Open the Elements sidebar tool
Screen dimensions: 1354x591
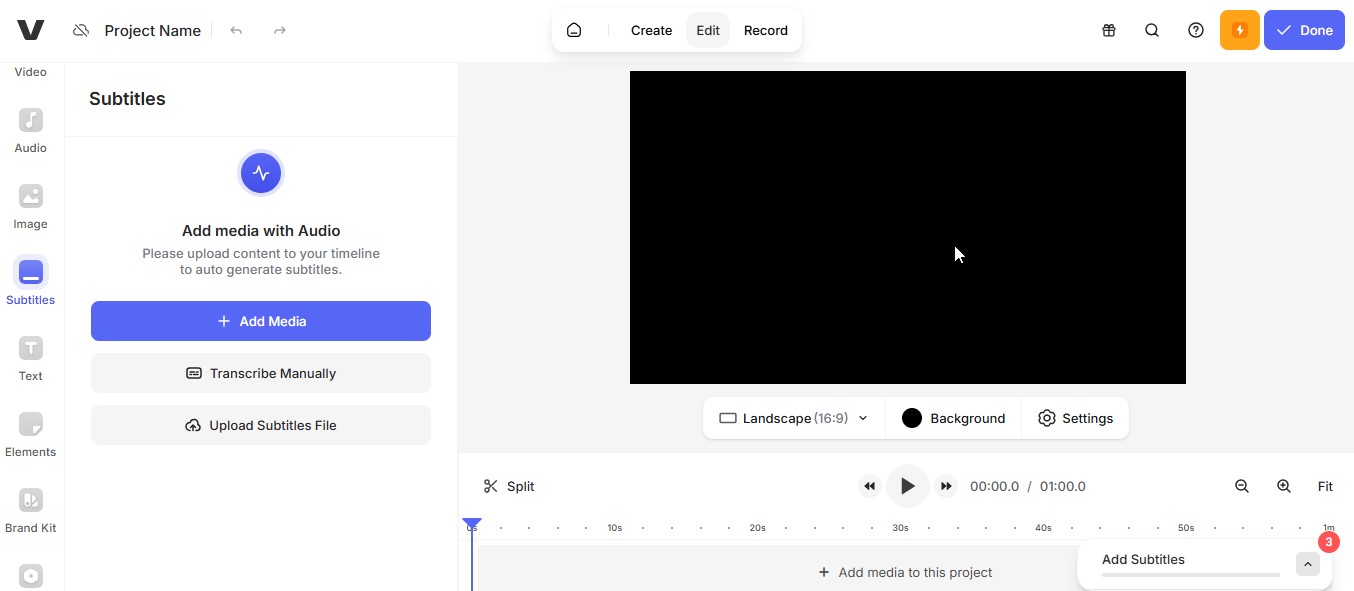point(31,434)
